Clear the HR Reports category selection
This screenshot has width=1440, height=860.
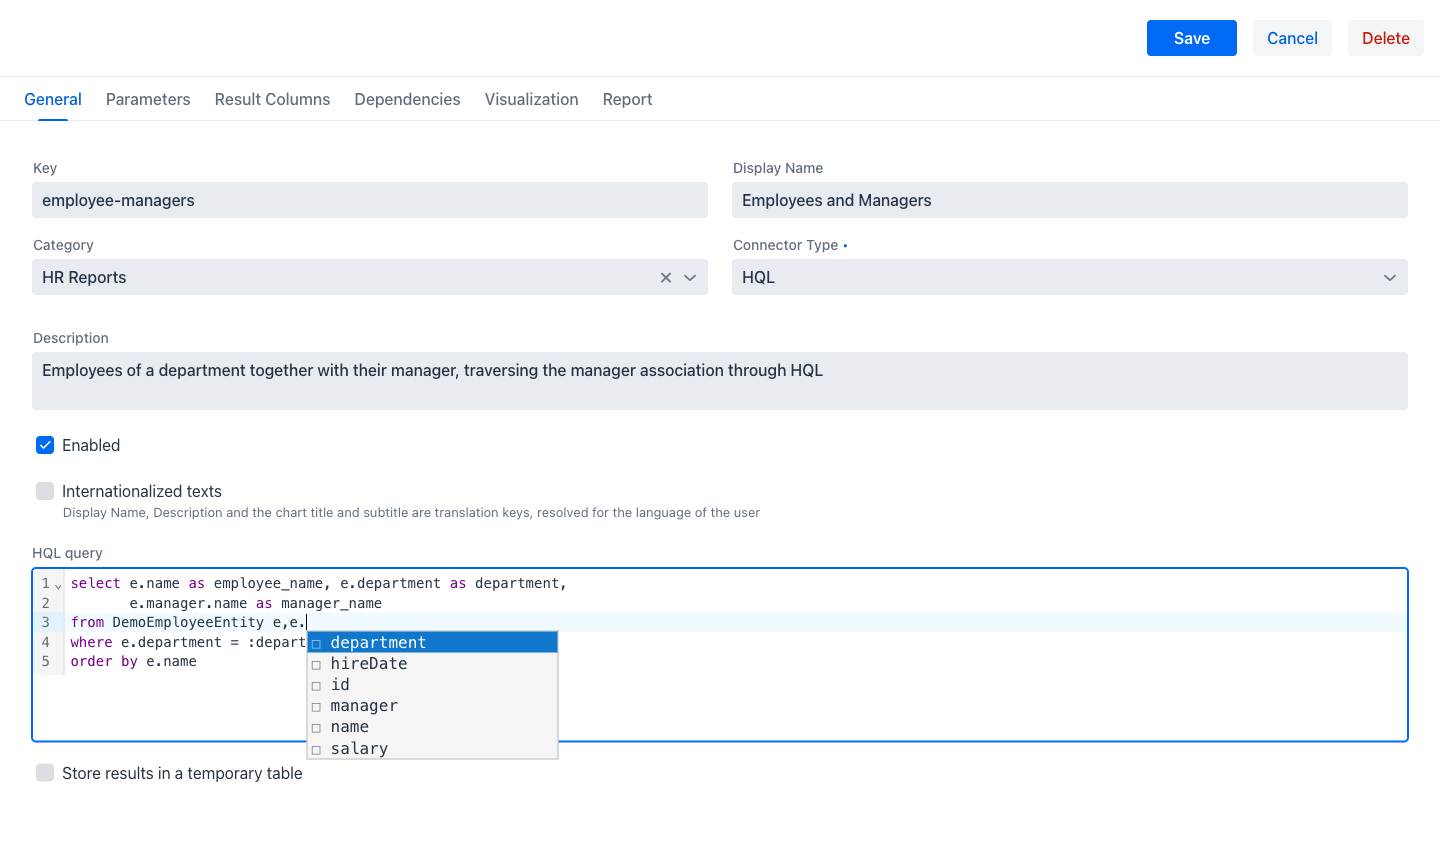[x=666, y=278]
